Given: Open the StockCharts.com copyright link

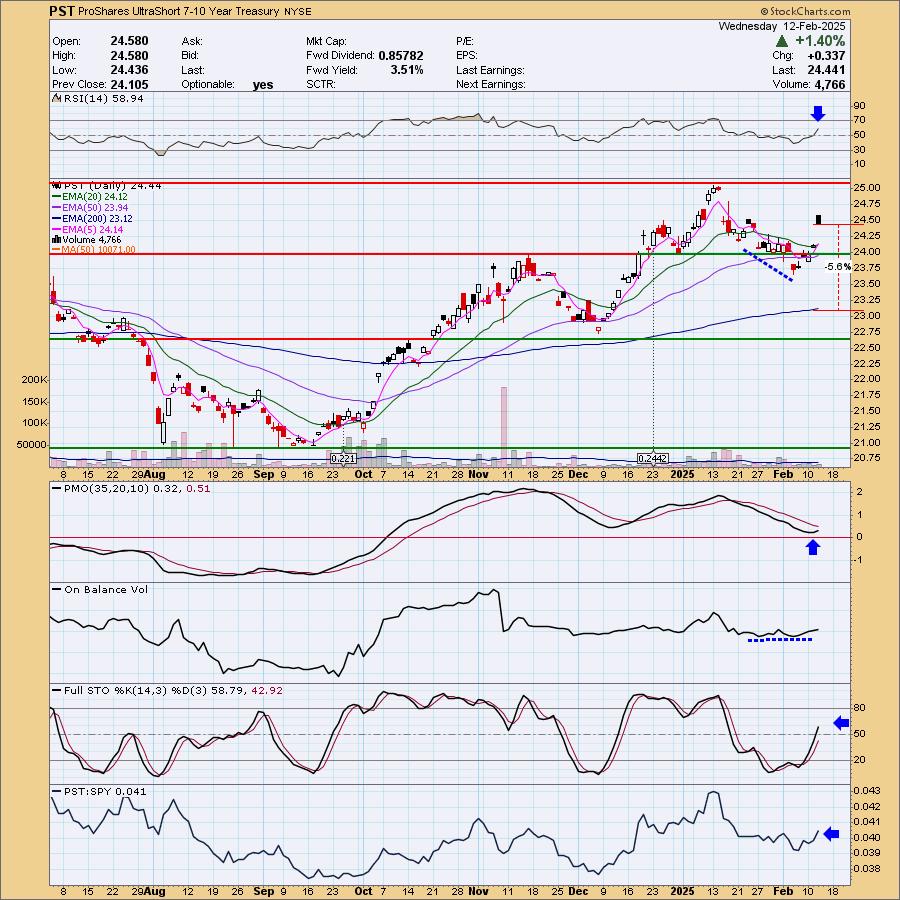Looking at the screenshot, I should click(806, 11).
